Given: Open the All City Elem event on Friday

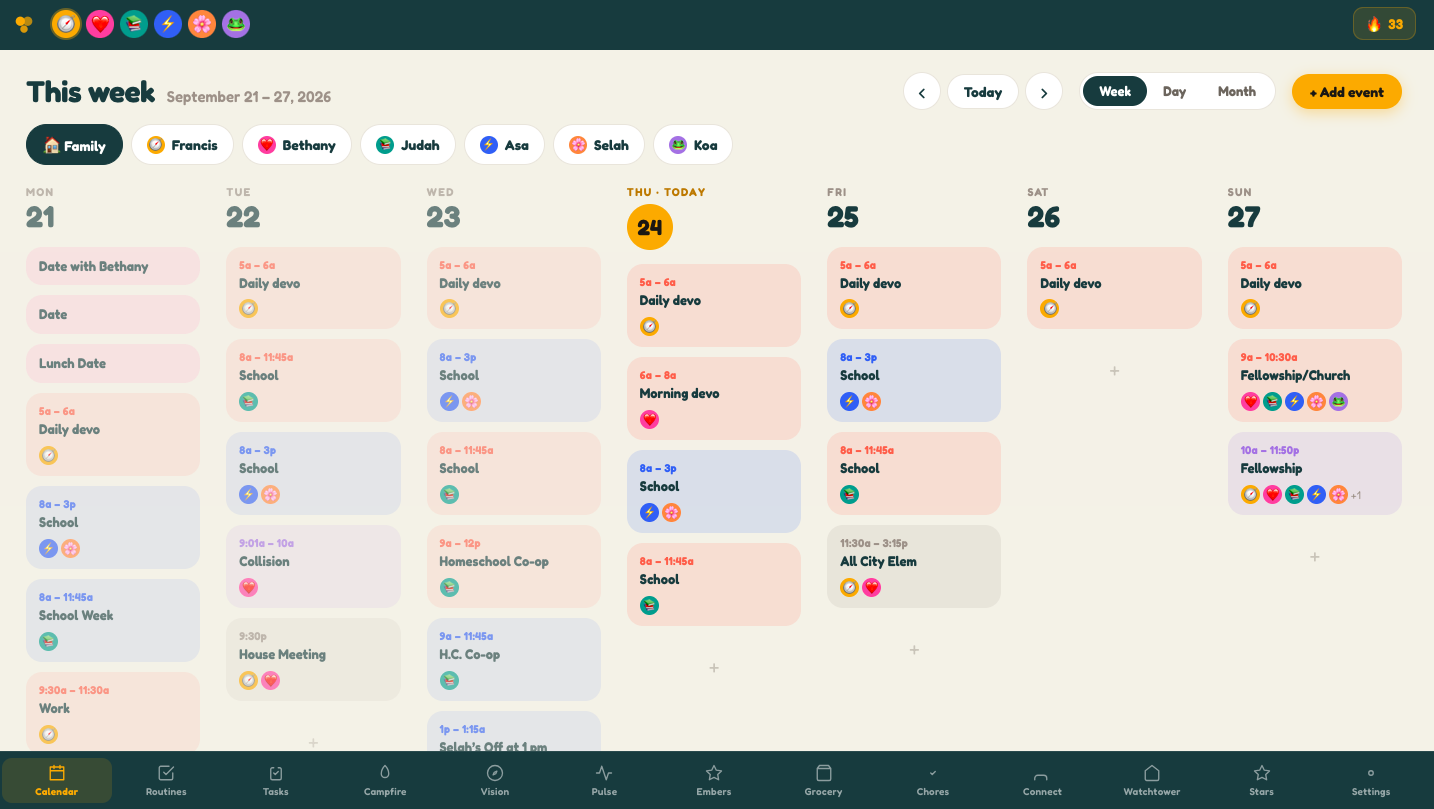Looking at the screenshot, I should pos(914,566).
